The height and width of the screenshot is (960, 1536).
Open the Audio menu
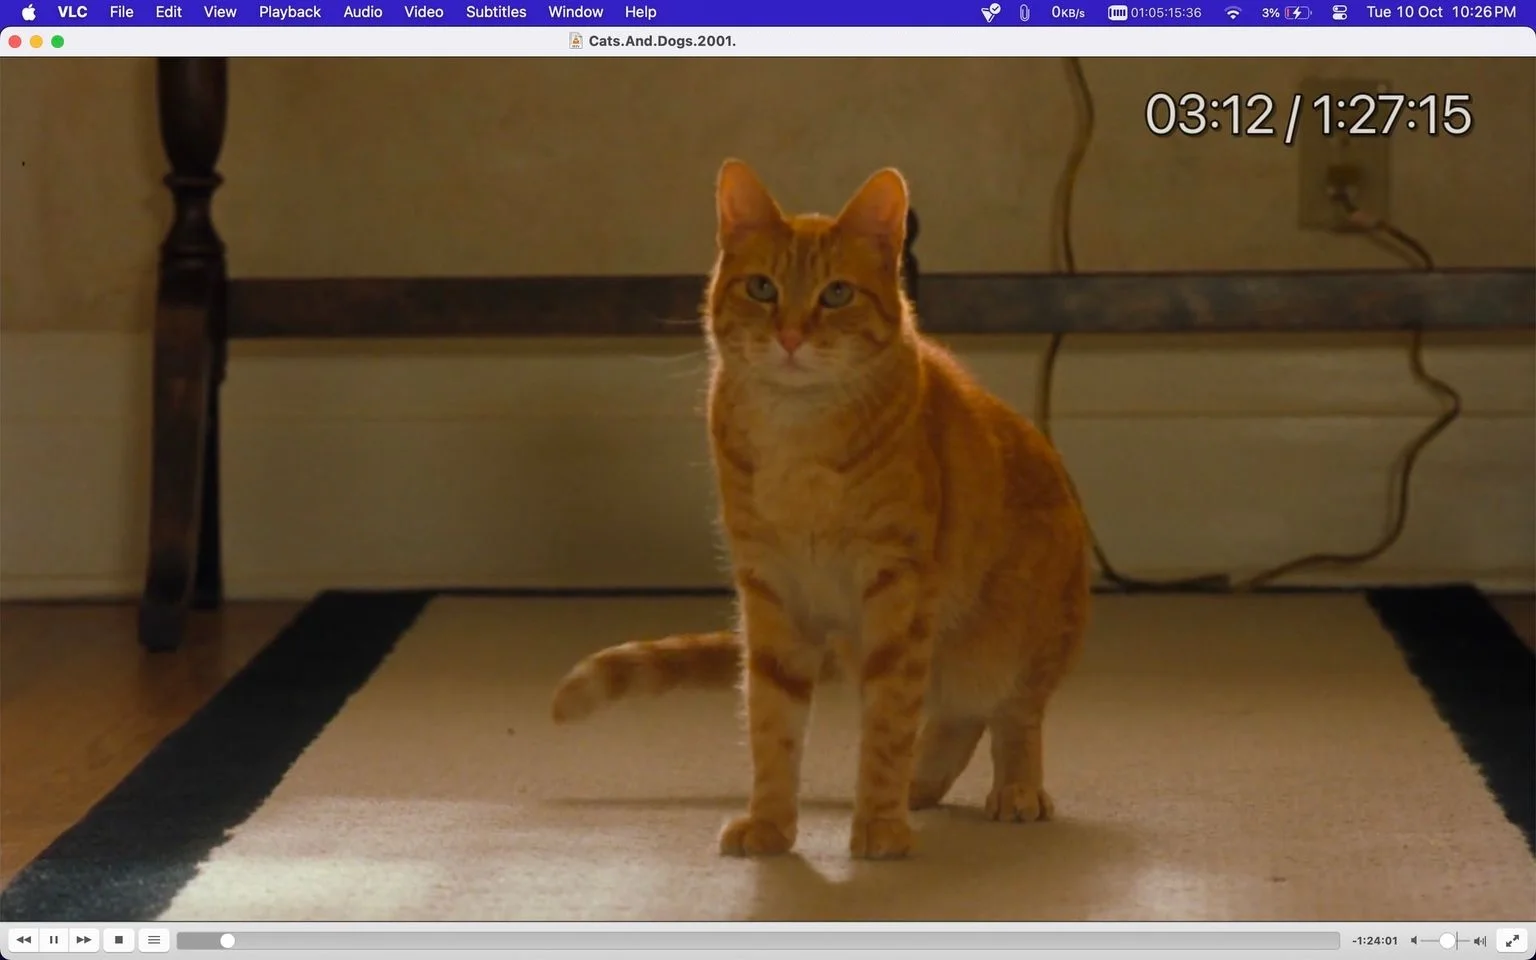click(362, 12)
